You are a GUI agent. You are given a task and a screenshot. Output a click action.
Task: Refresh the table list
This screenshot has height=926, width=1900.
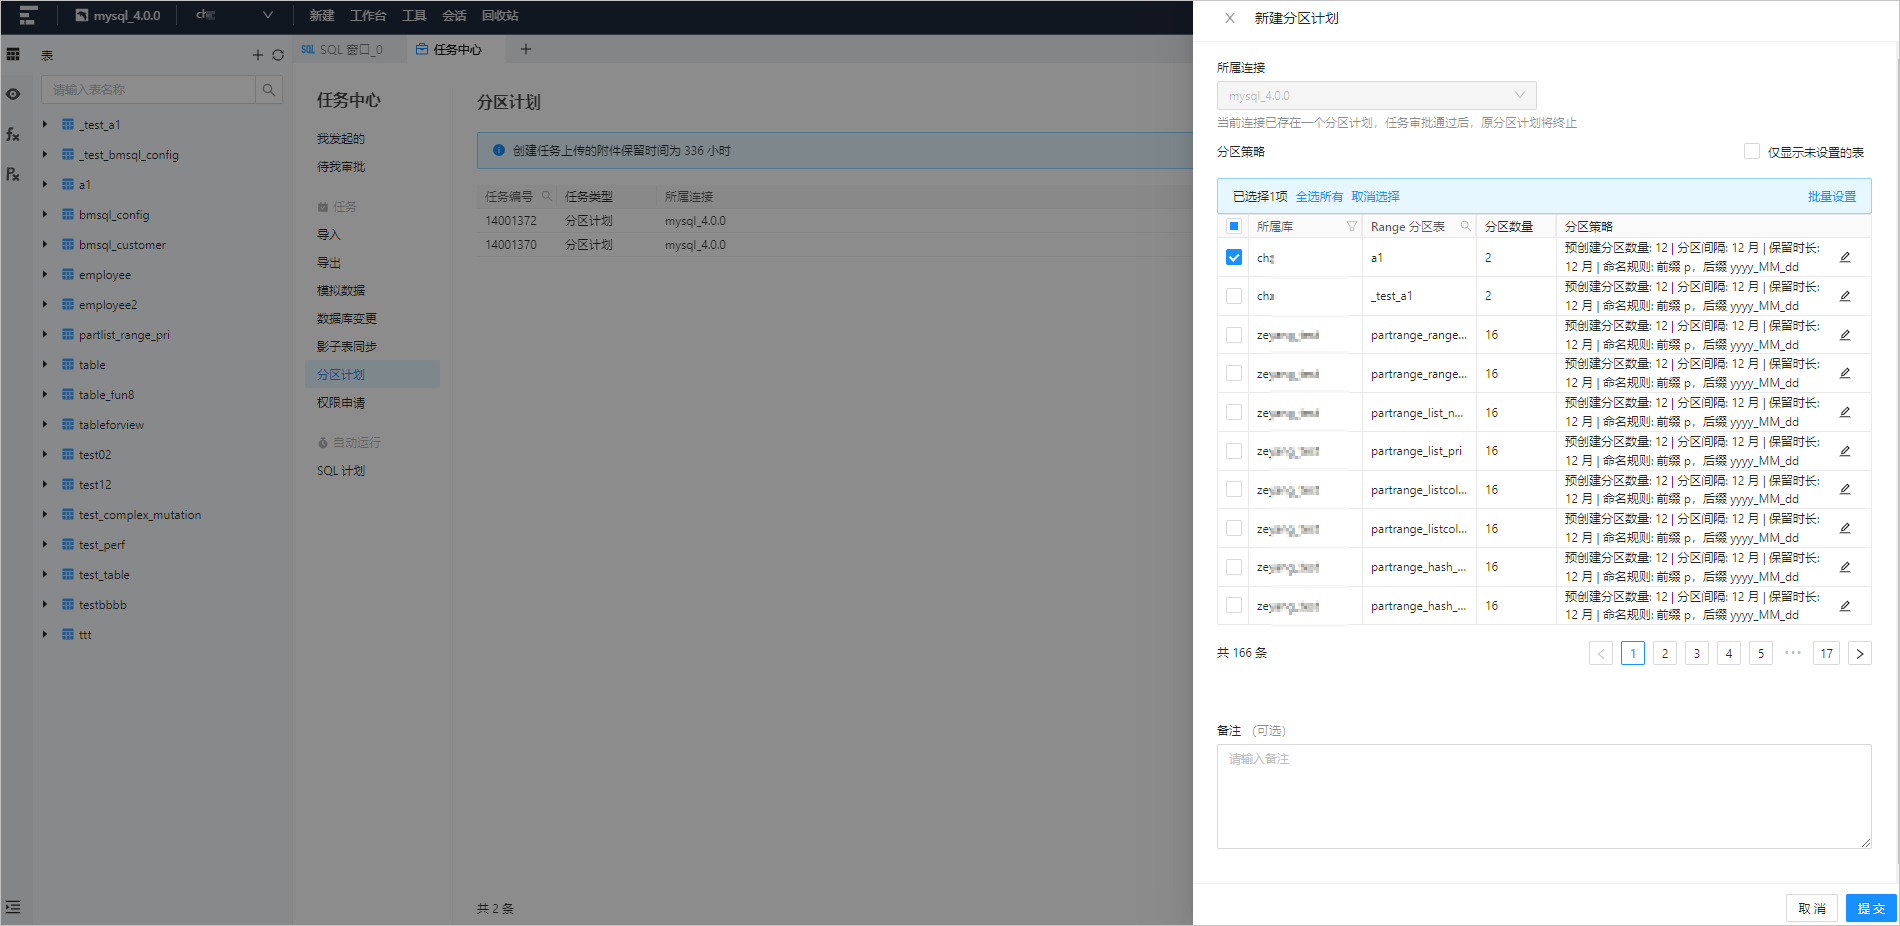(x=278, y=55)
